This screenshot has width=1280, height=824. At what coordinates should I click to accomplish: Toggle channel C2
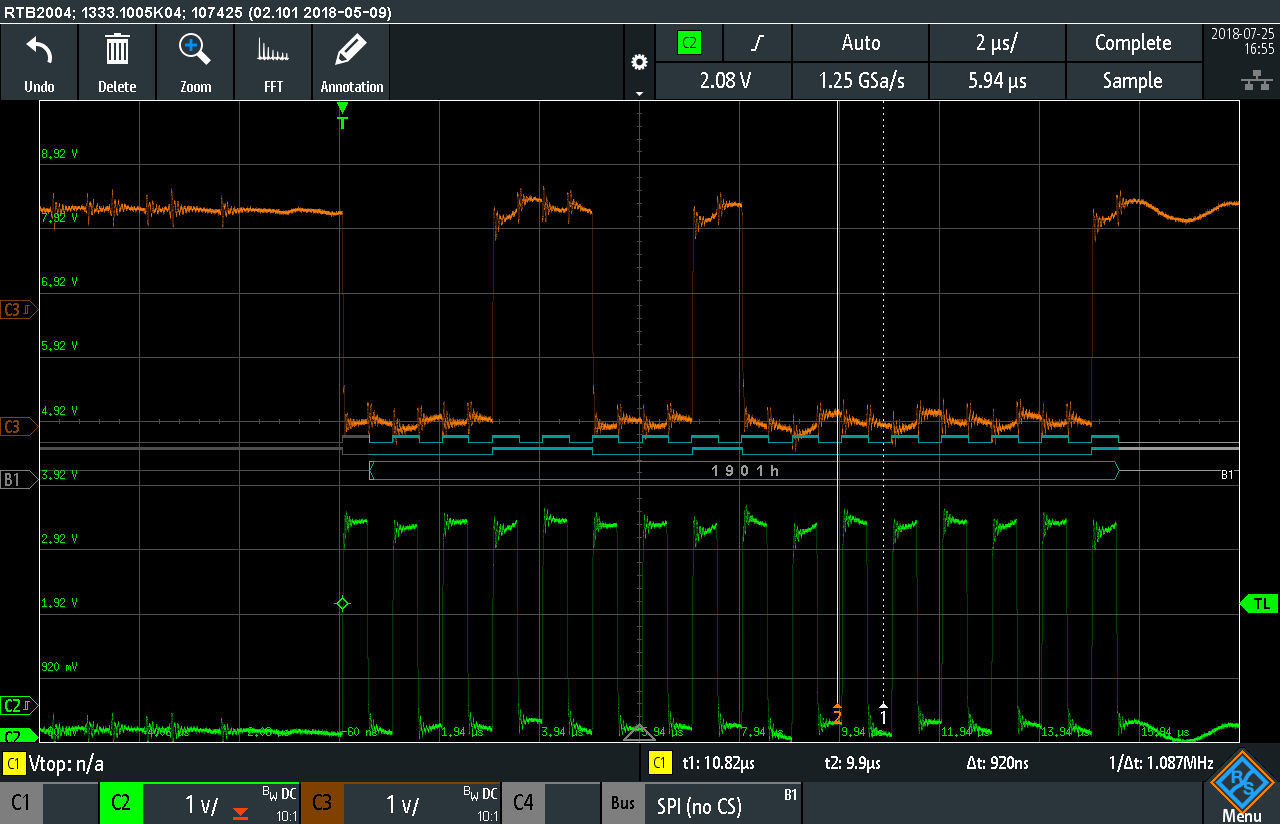click(121, 803)
